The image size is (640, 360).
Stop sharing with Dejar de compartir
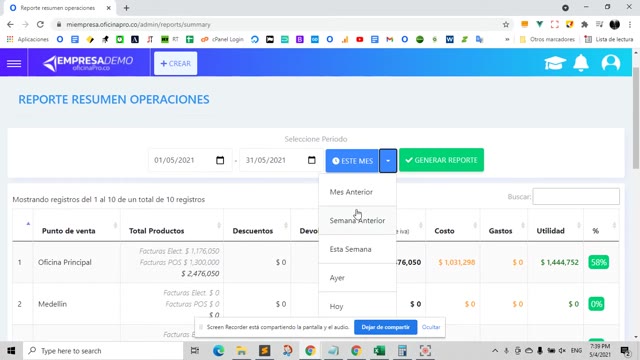(x=385, y=327)
